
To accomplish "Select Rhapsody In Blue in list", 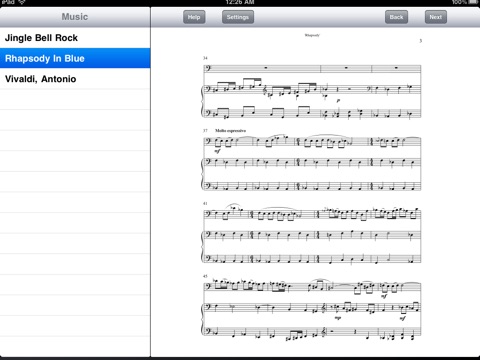I will [75, 58].
